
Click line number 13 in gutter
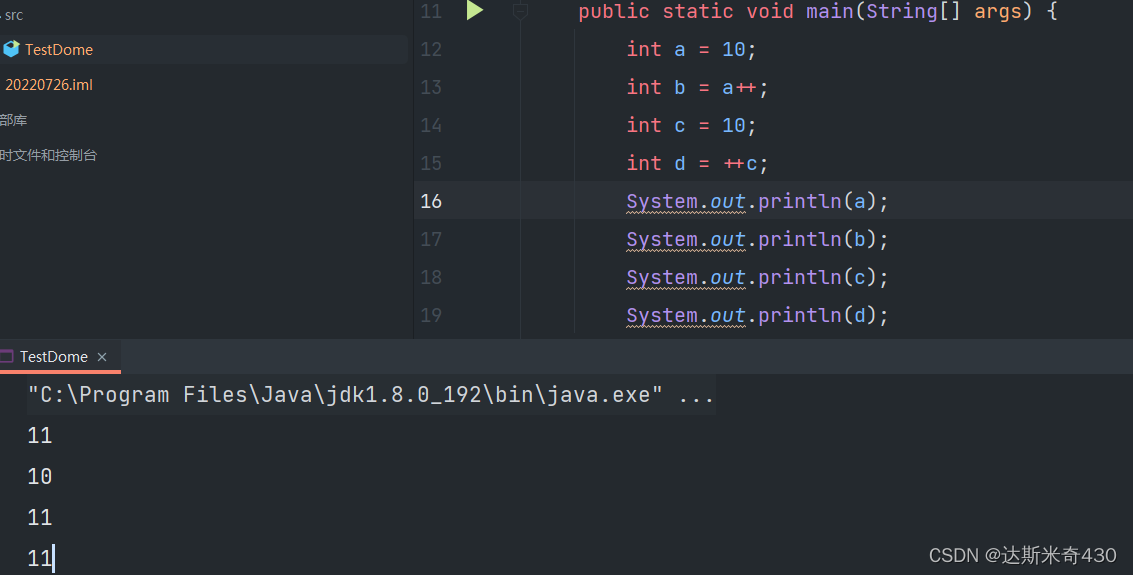[x=431, y=87]
